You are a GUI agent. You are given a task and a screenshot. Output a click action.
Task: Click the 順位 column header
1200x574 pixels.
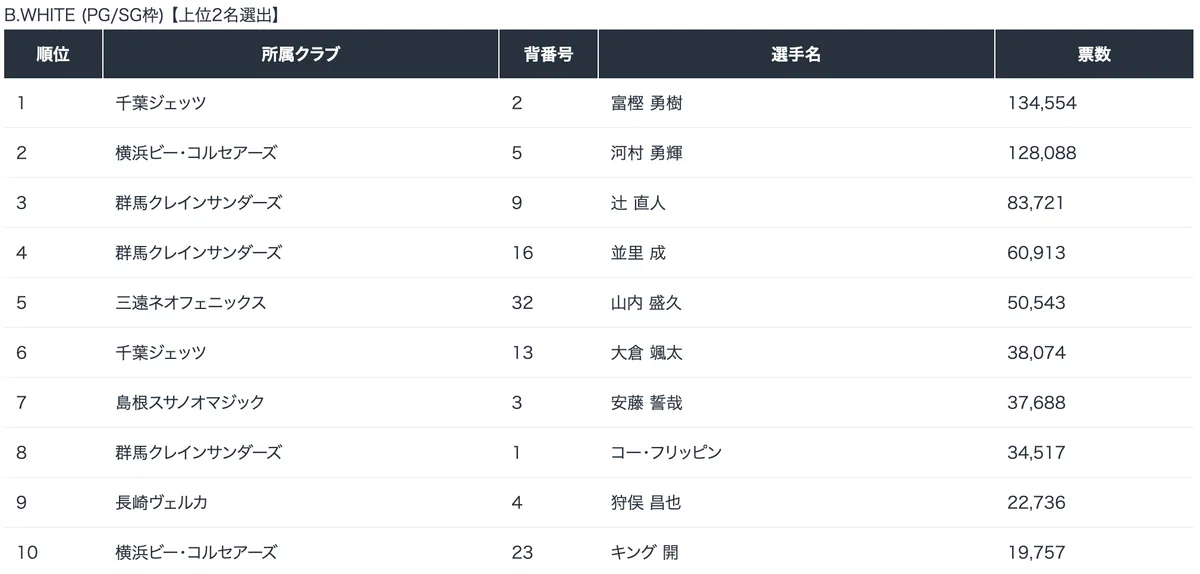[53, 54]
